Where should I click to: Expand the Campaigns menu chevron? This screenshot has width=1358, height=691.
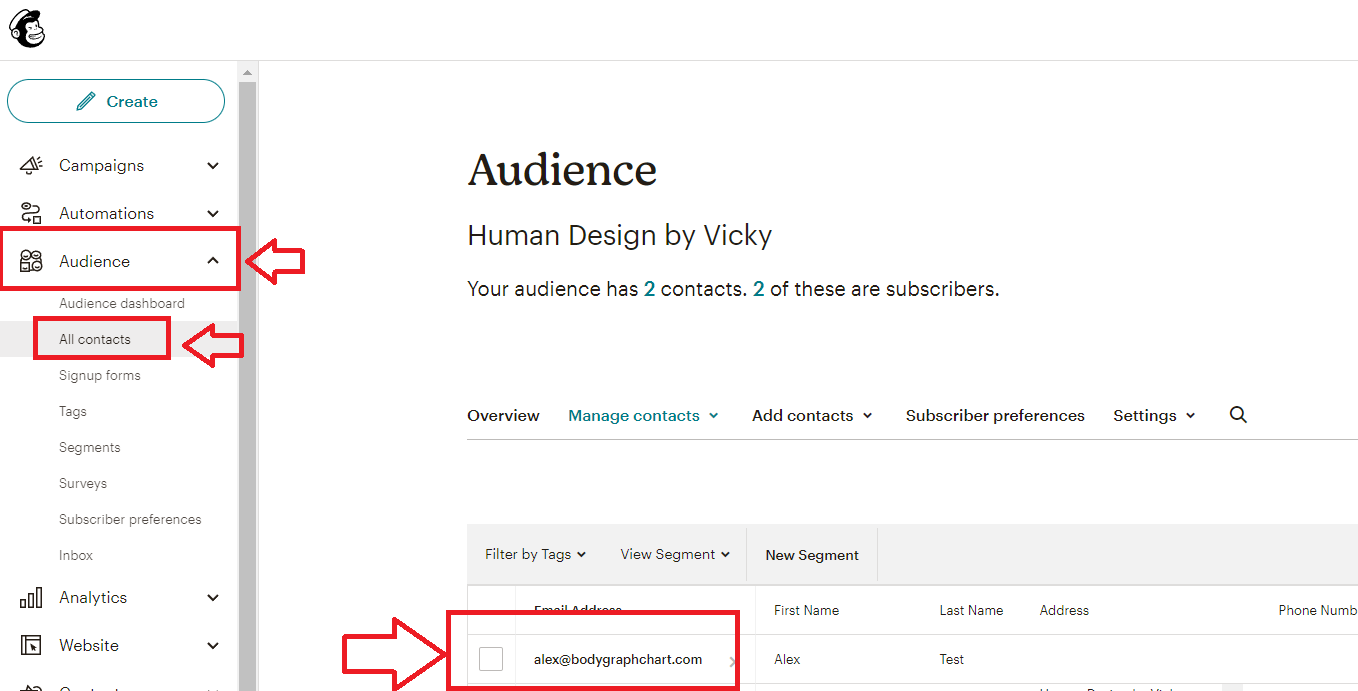[x=213, y=165]
